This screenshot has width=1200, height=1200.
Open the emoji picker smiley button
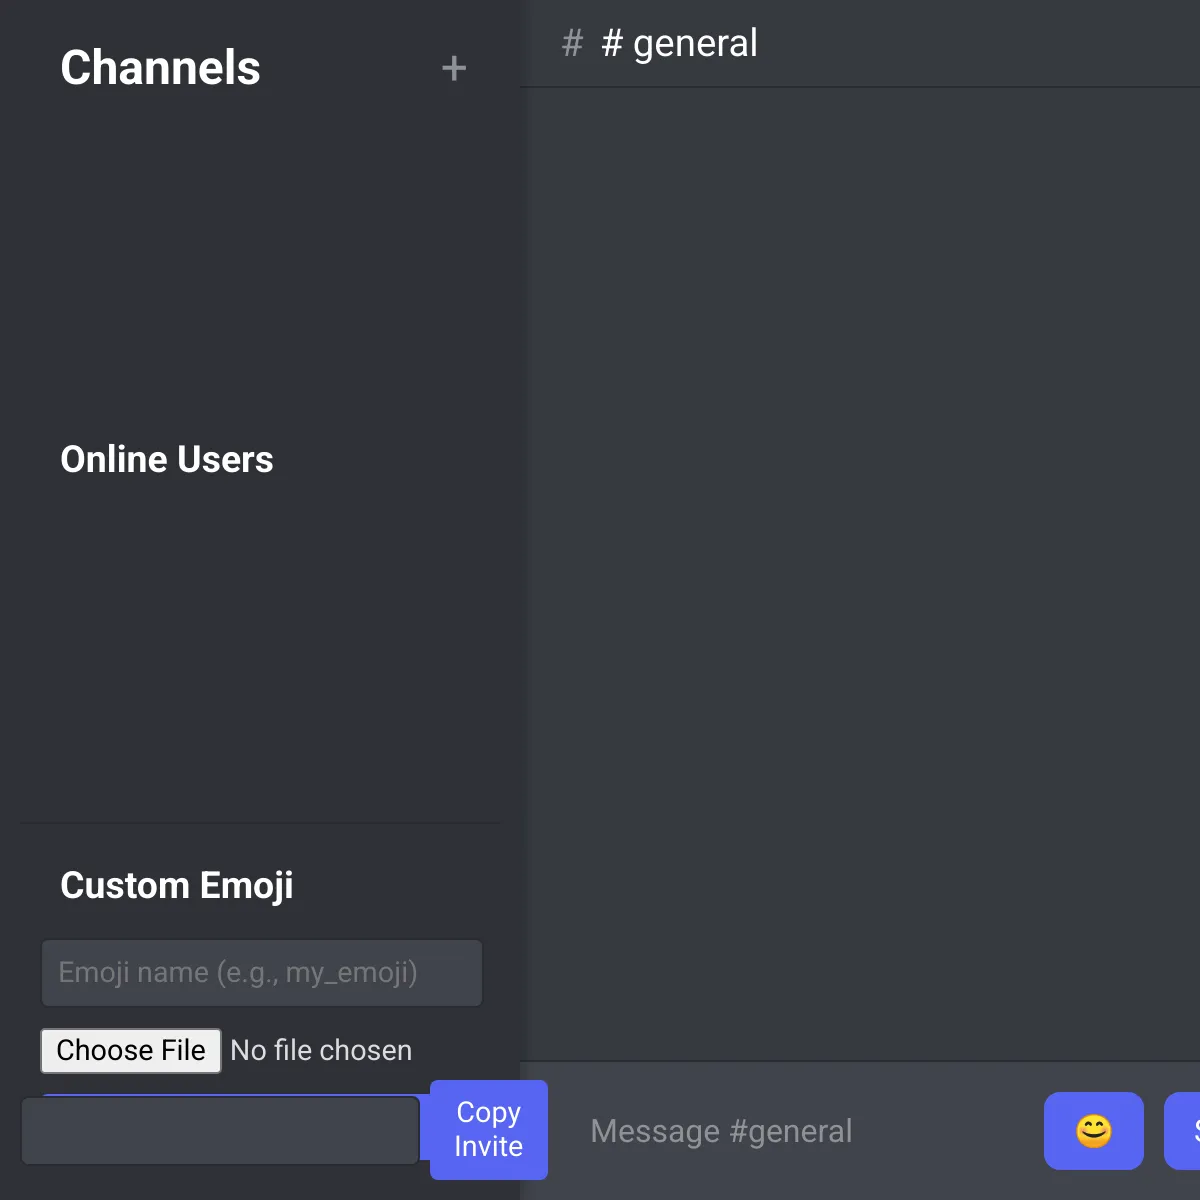[1093, 1131]
